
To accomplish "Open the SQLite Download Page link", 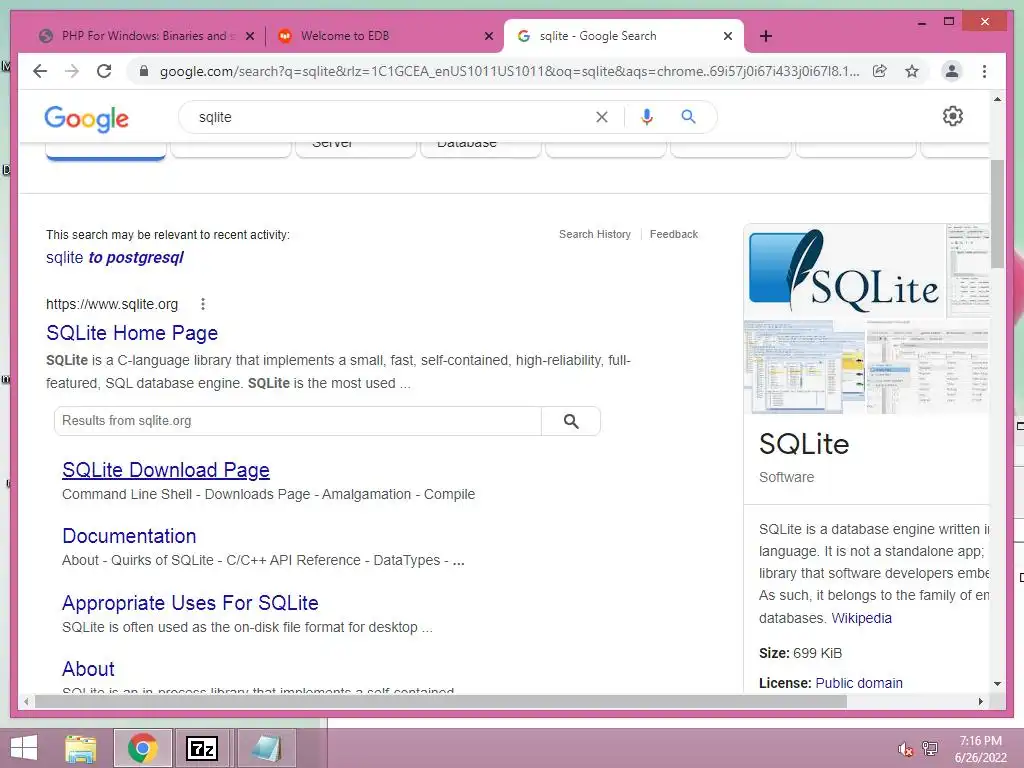I will pyautogui.click(x=166, y=470).
